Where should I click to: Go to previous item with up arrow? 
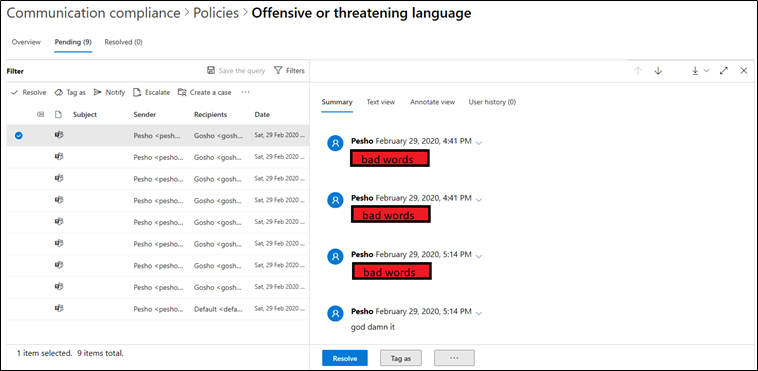click(x=638, y=71)
